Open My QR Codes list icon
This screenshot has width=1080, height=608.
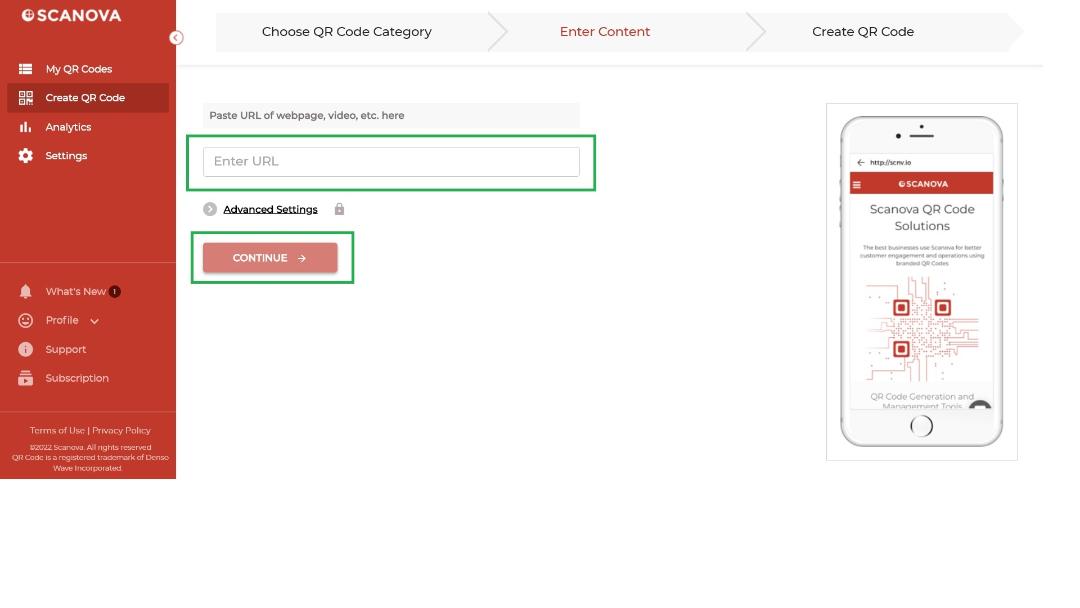pos(25,69)
